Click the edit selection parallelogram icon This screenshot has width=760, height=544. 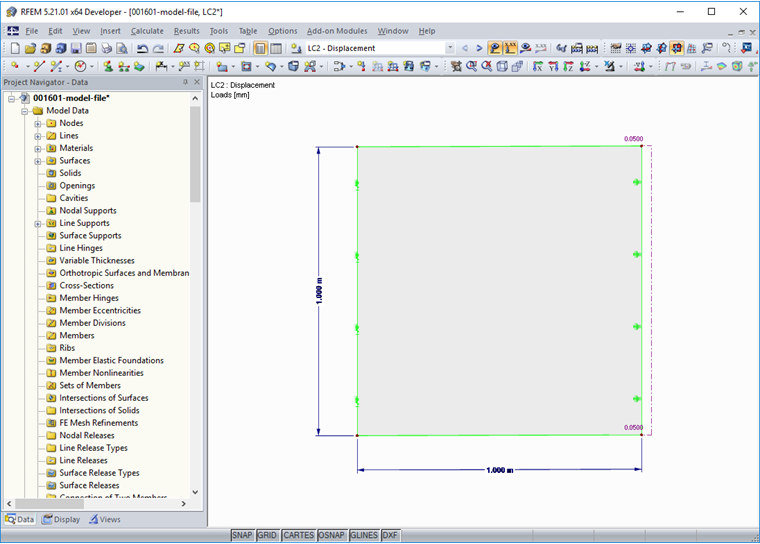pyautogui.click(x=179, y=48)
